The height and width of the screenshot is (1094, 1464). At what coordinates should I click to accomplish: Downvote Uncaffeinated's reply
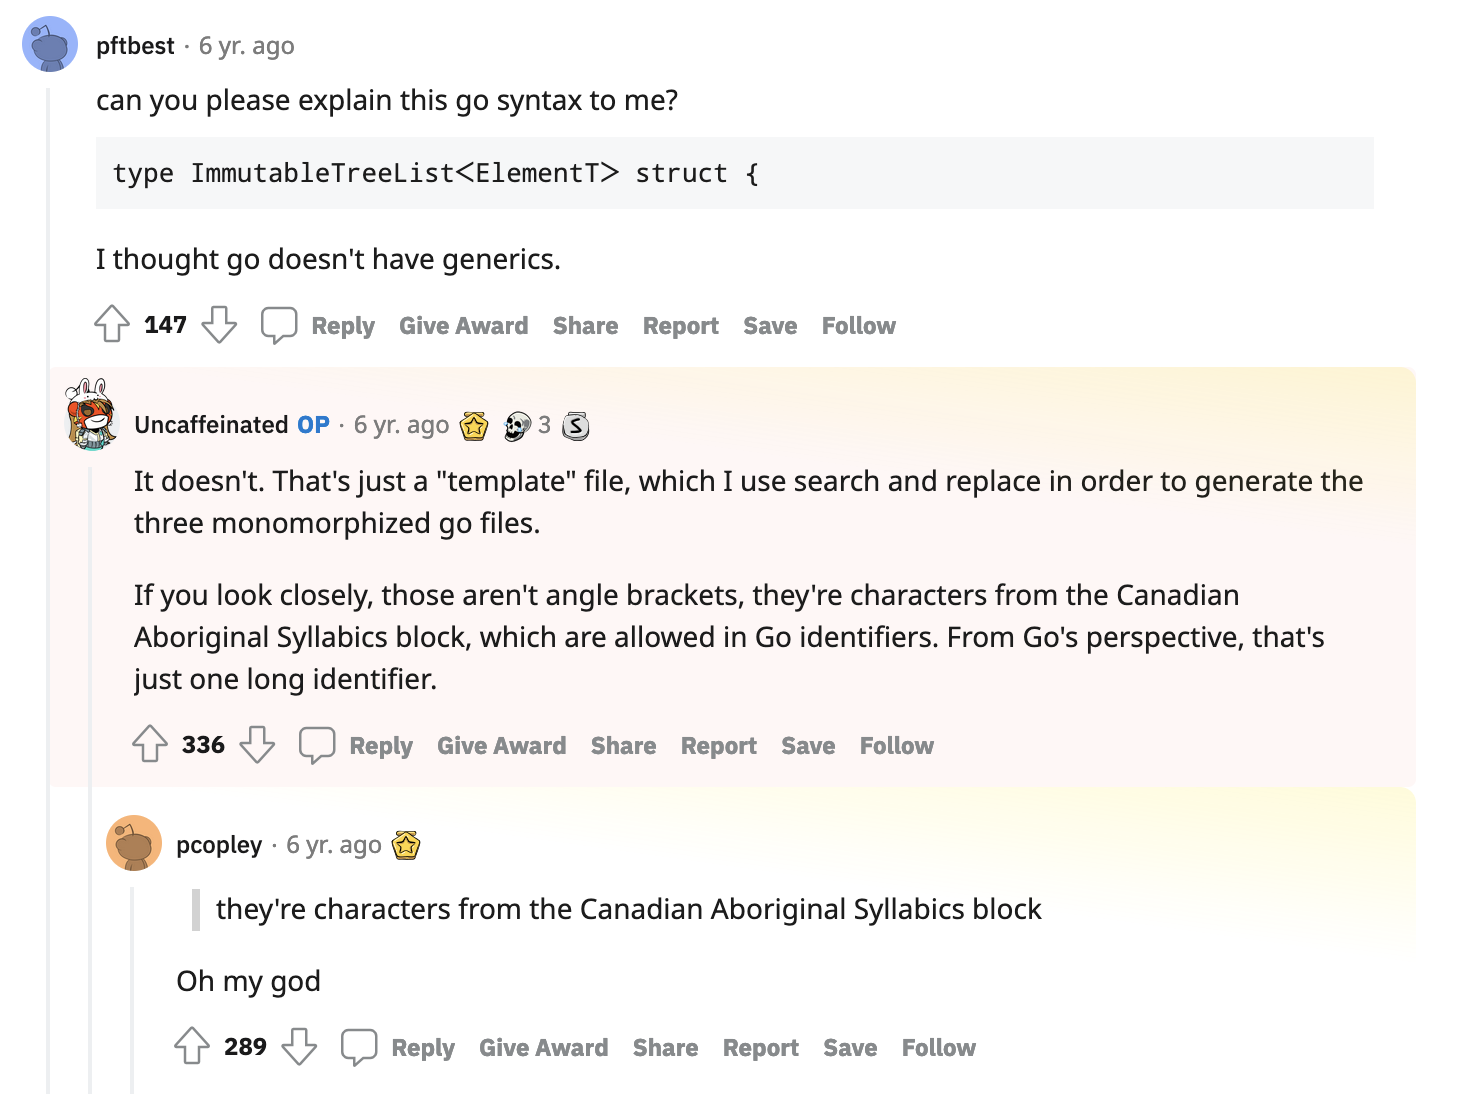pyautogui.click(x=257, y=745)
